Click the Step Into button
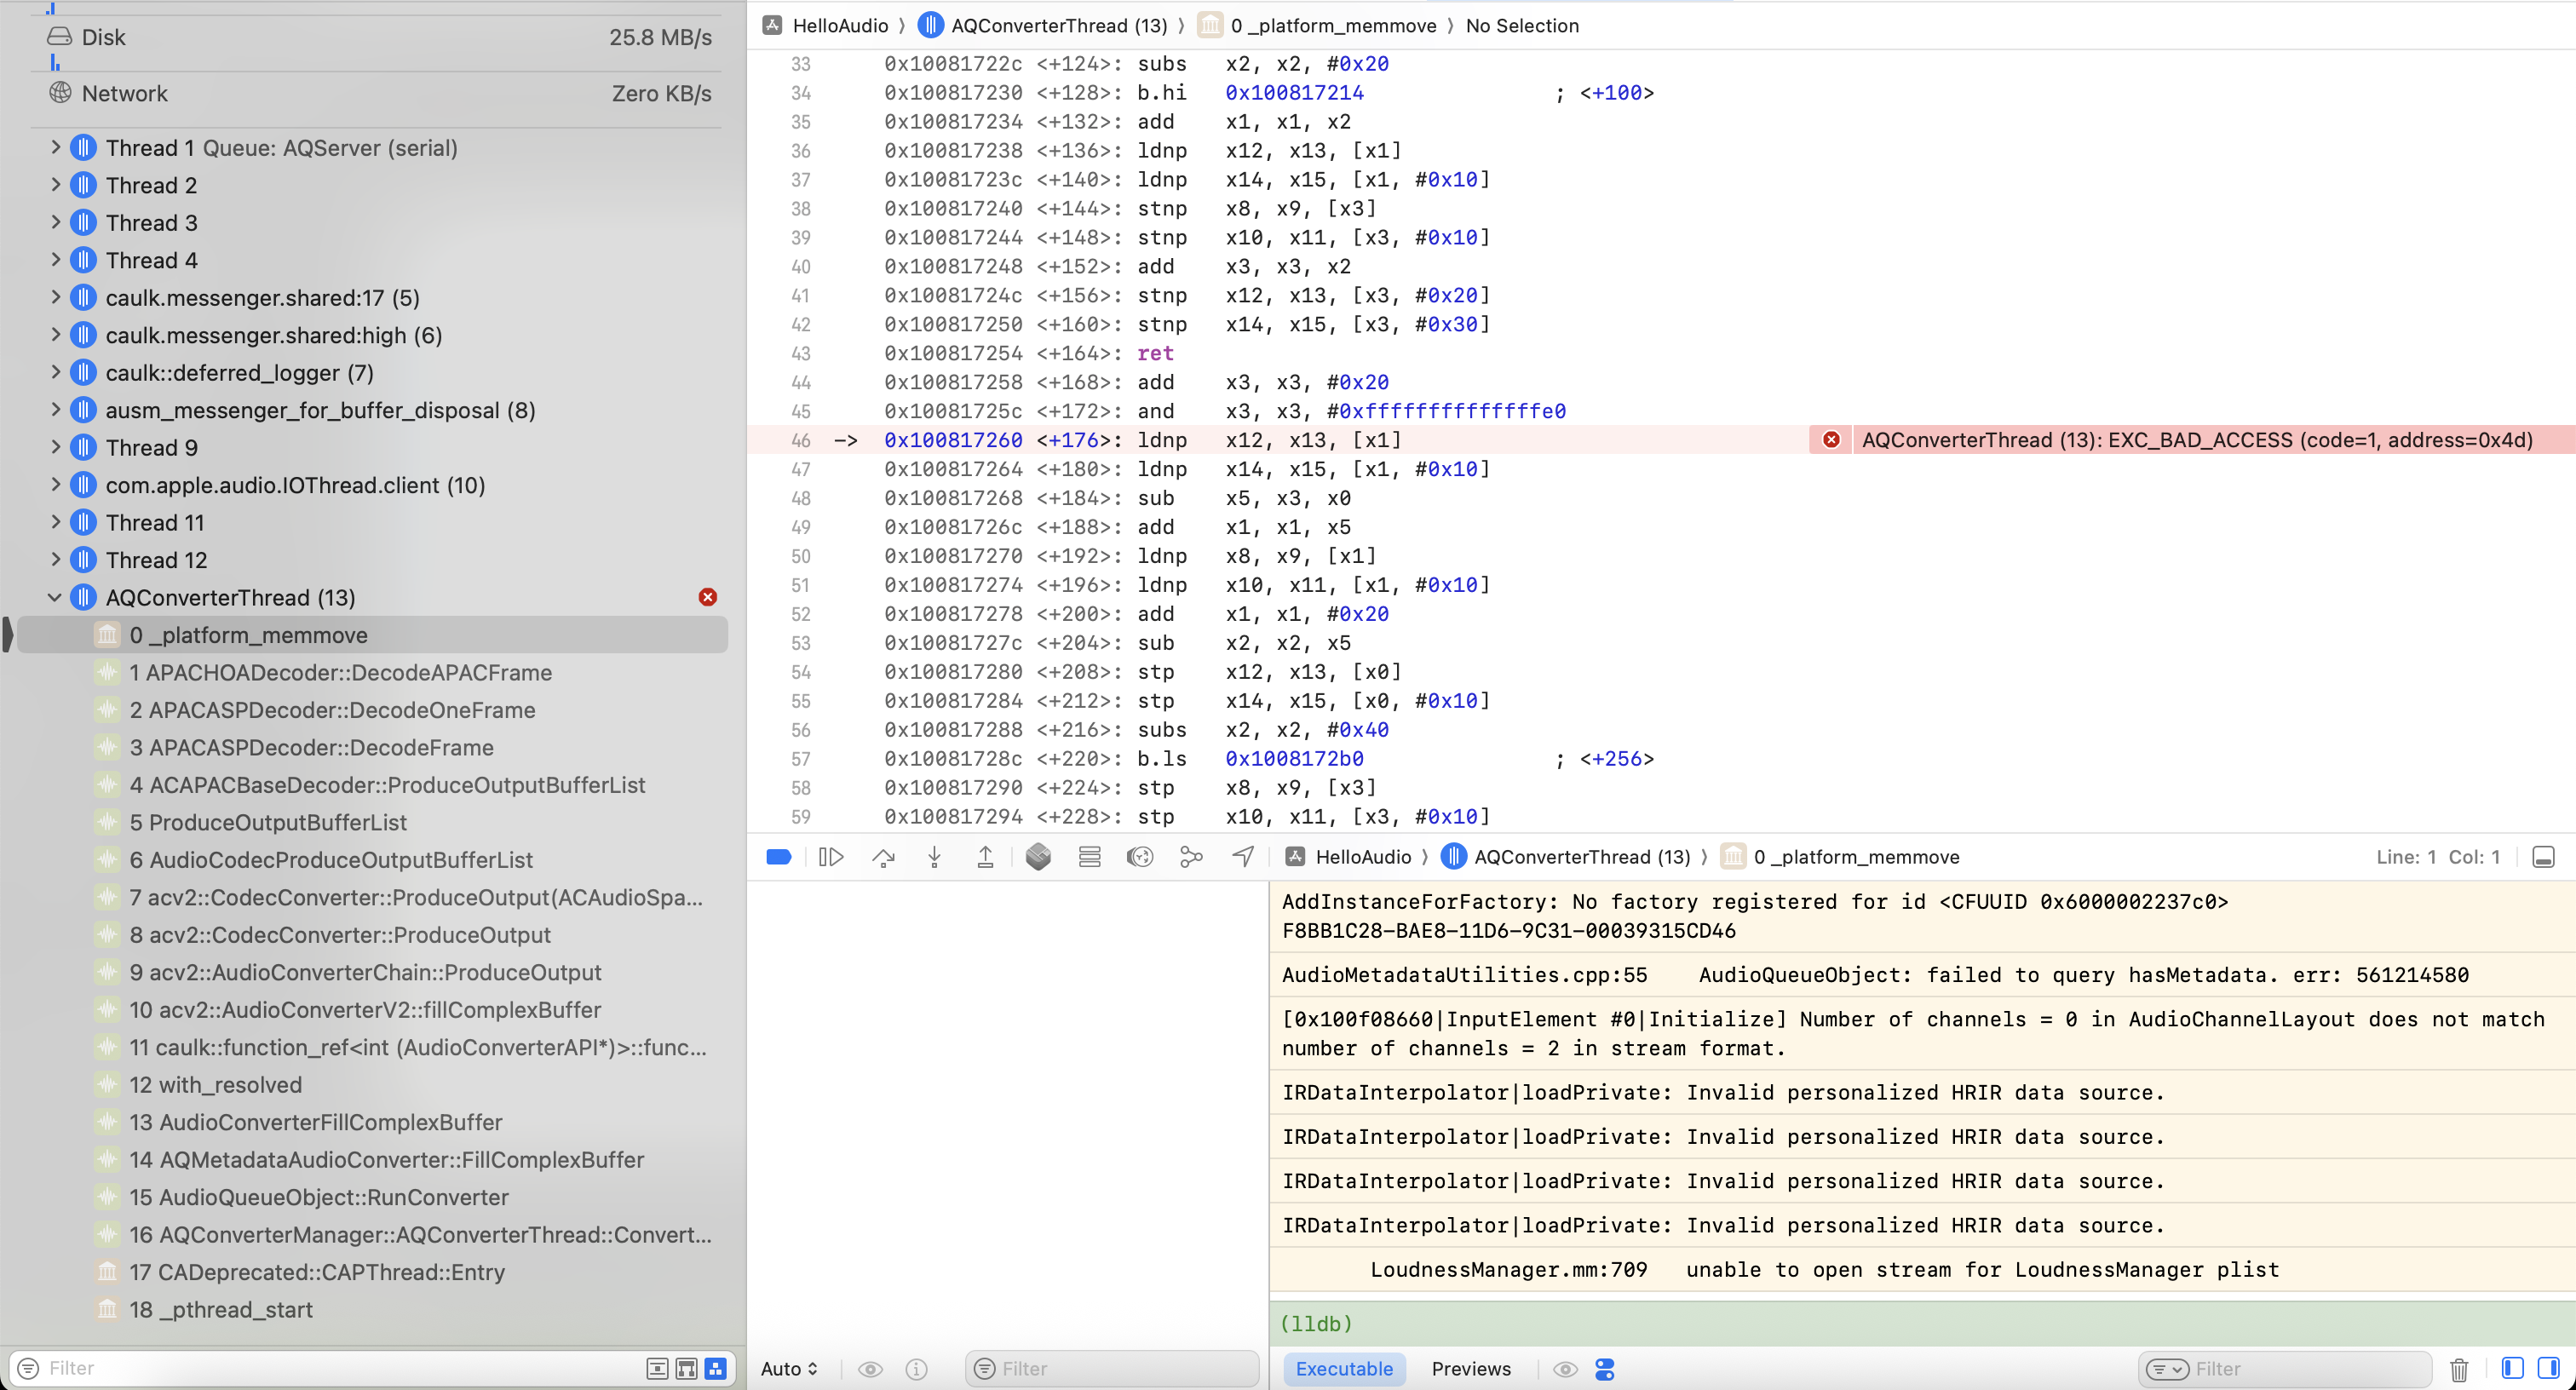 934,857
